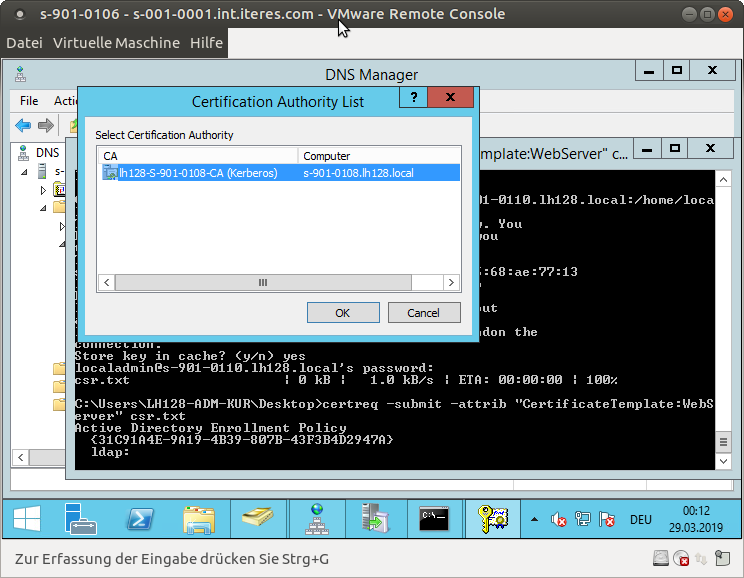Open the Hilfe menu
744x578 pixels.
point(206,43)
